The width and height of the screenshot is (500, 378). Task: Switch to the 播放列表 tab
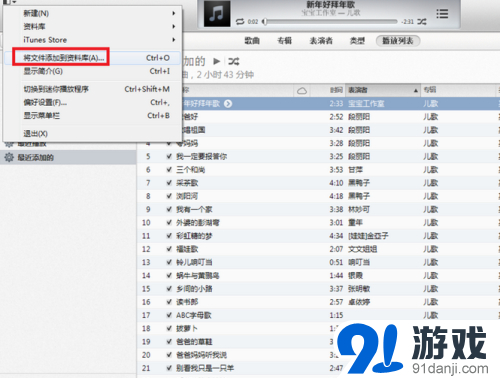398,41
